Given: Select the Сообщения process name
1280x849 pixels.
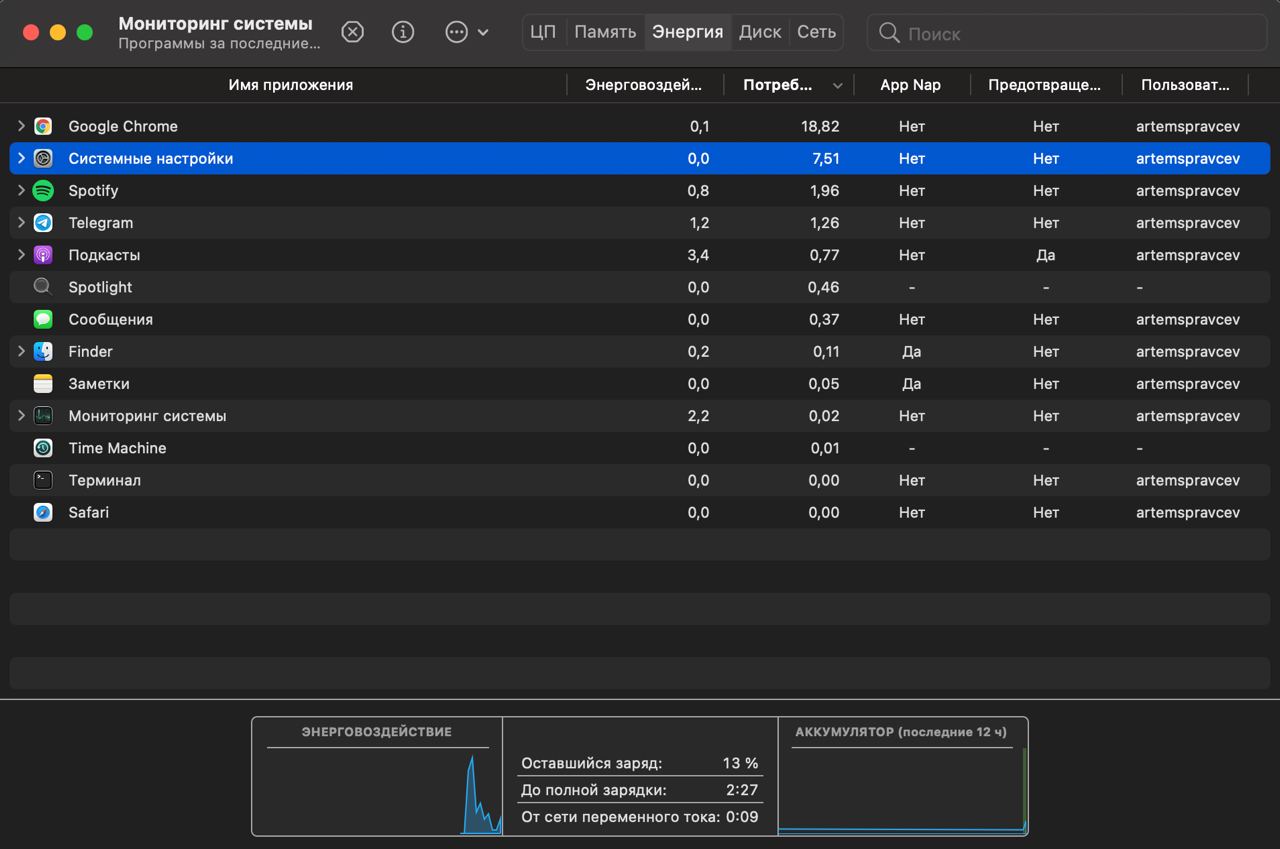Looking at the screenshot, I should pos(110,319).
